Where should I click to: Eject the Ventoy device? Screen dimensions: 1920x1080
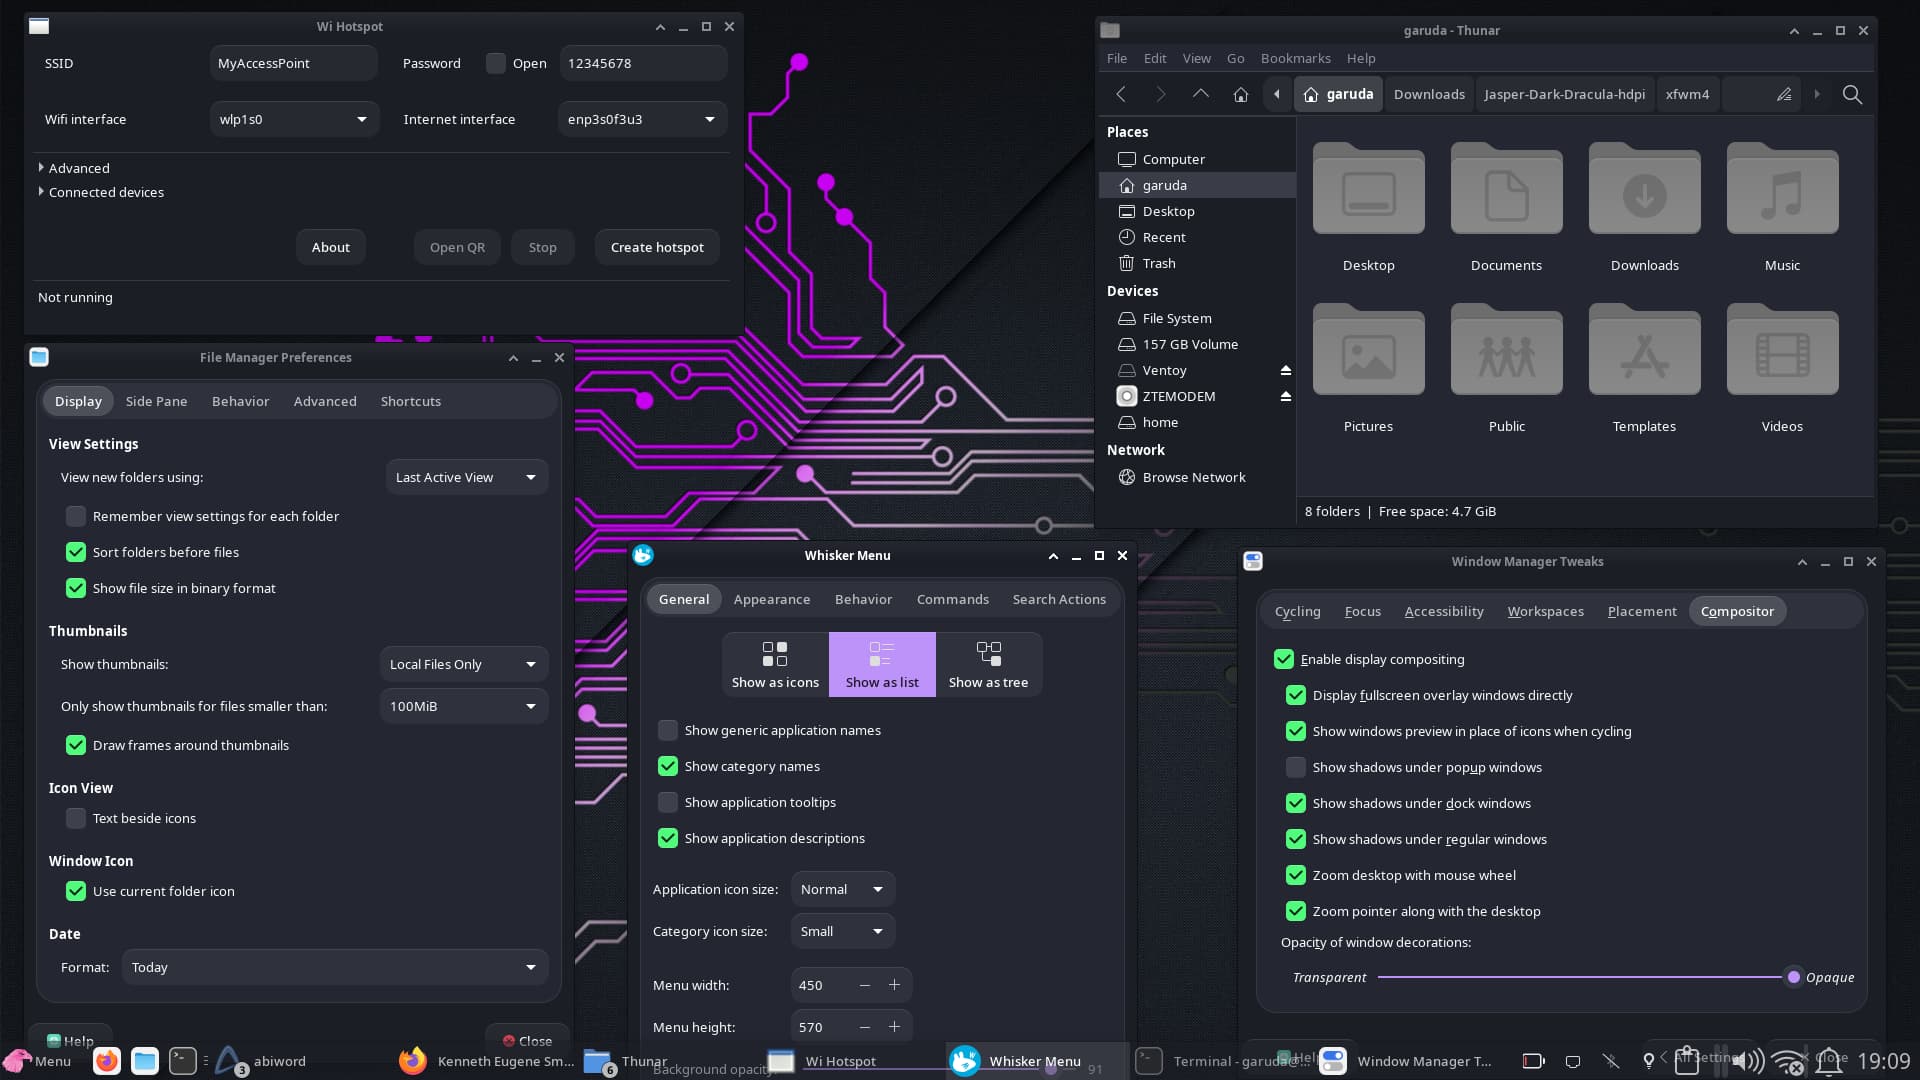click(1286, 370)
